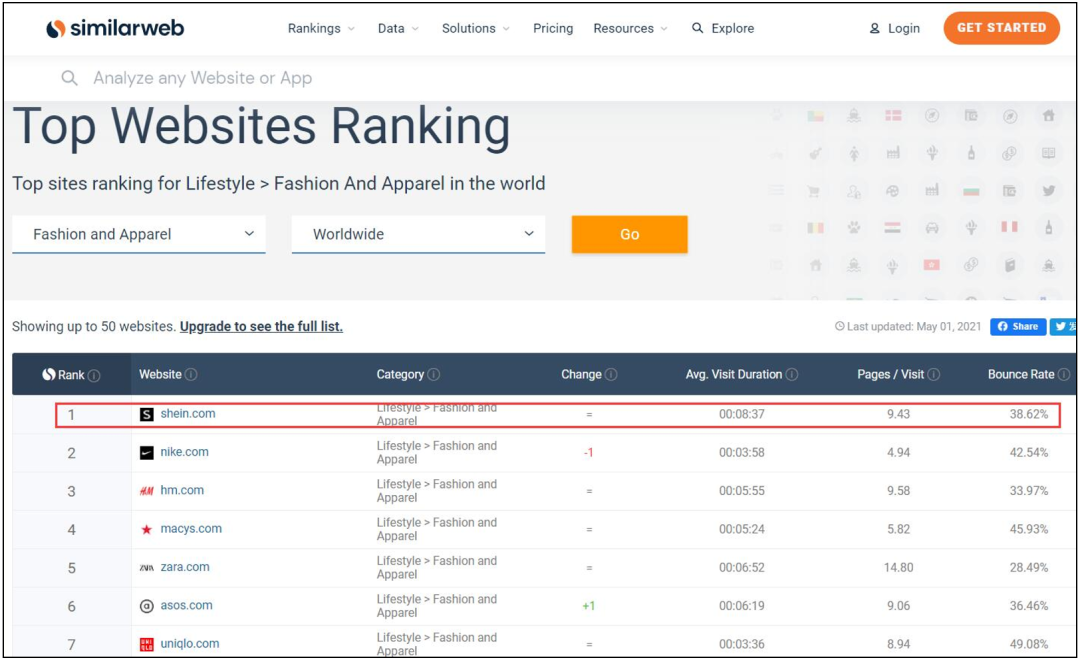Share the ranking on Twitter
The width and height of the screenshot is (1080, 662).
point(1064,327)
